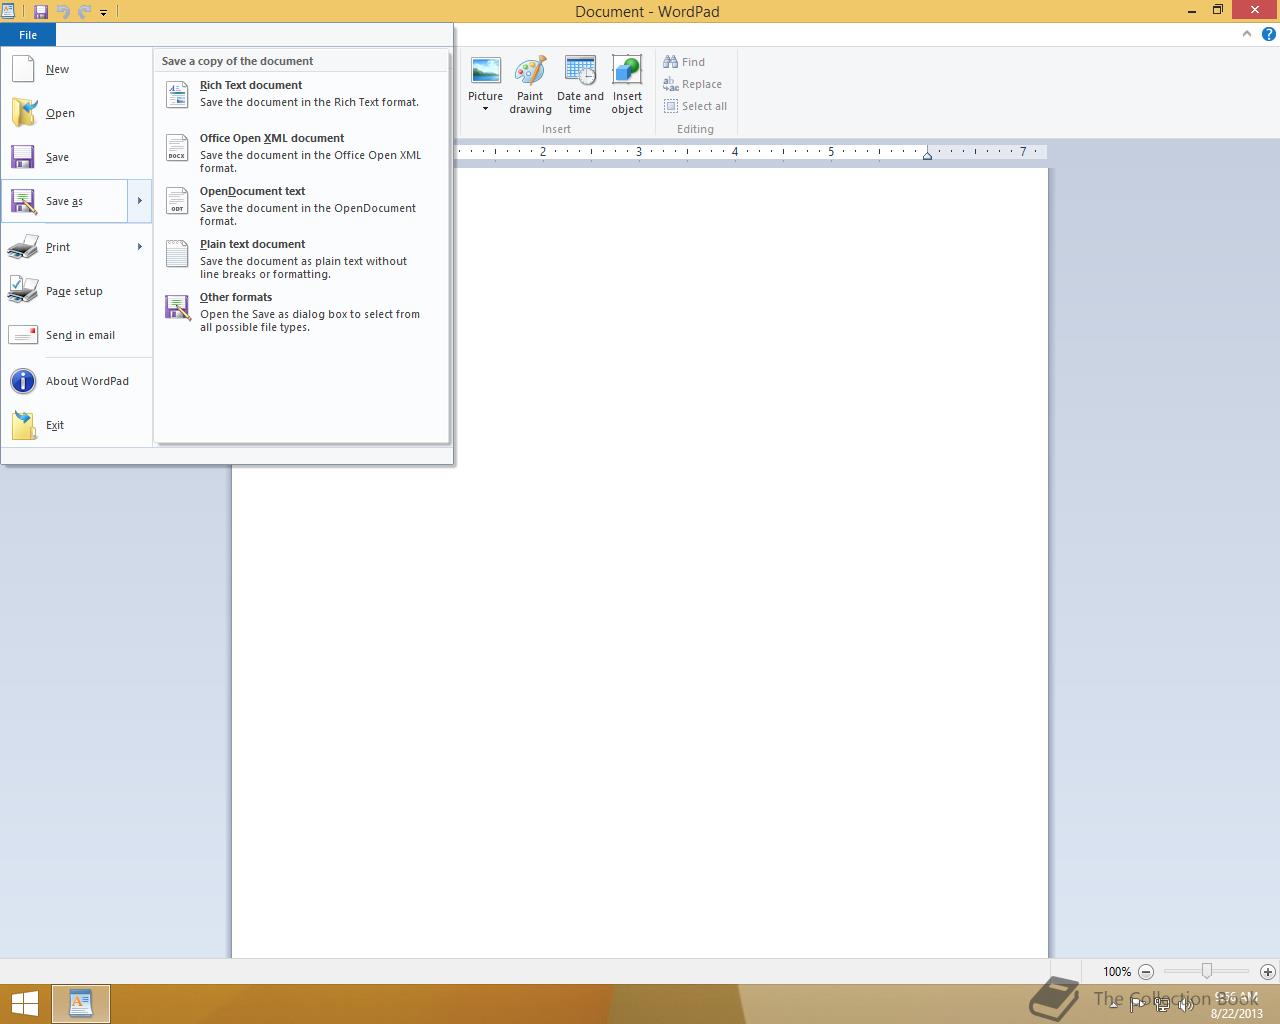Image resolution: width=1280 pixels, height=1024 pixels.
Task: Show hidden system tray icons arrow
Action: pyautogui.click(x=1113, y=1004)
